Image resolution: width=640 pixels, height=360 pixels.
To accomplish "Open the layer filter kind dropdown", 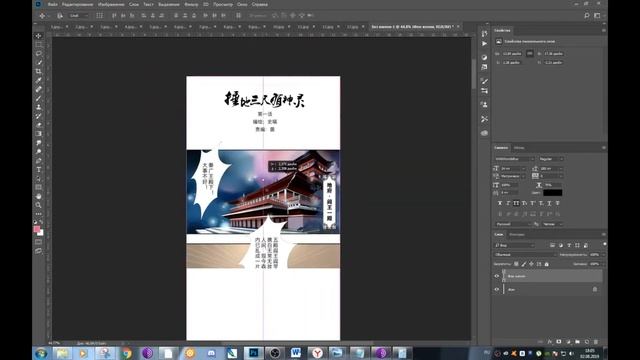I will click(x=514, y=245).
